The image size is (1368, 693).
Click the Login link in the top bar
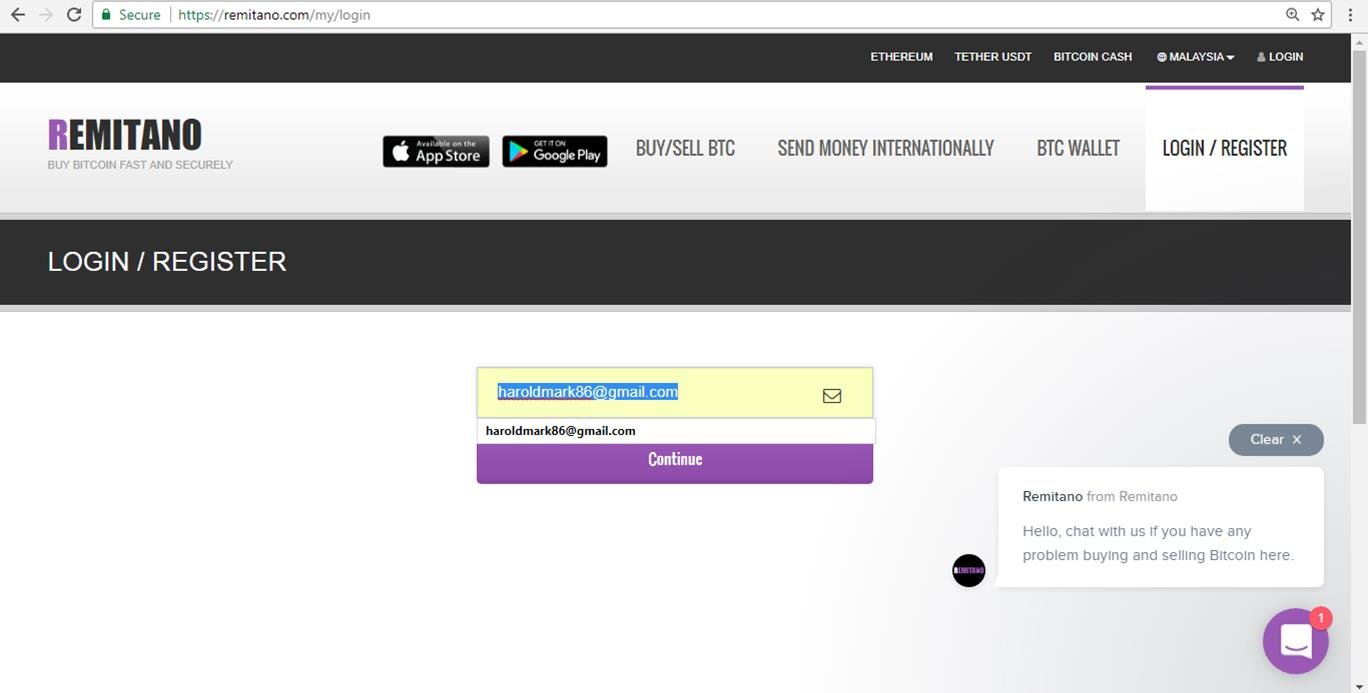click(1280, 57)
